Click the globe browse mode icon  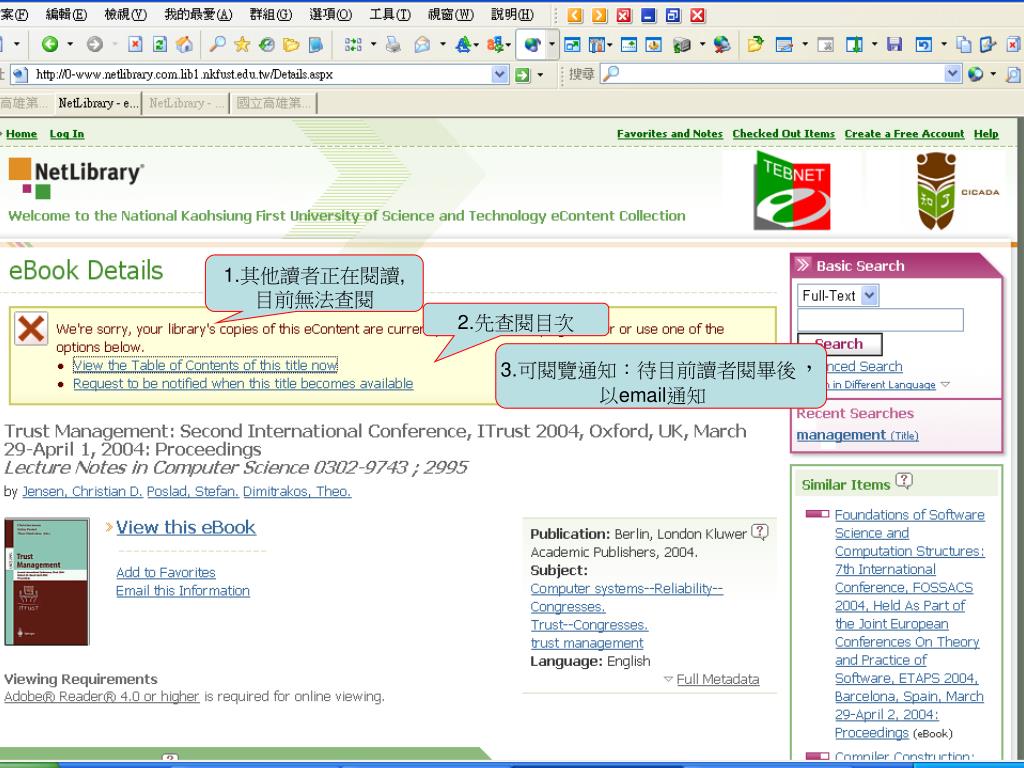tap(532, 44)
